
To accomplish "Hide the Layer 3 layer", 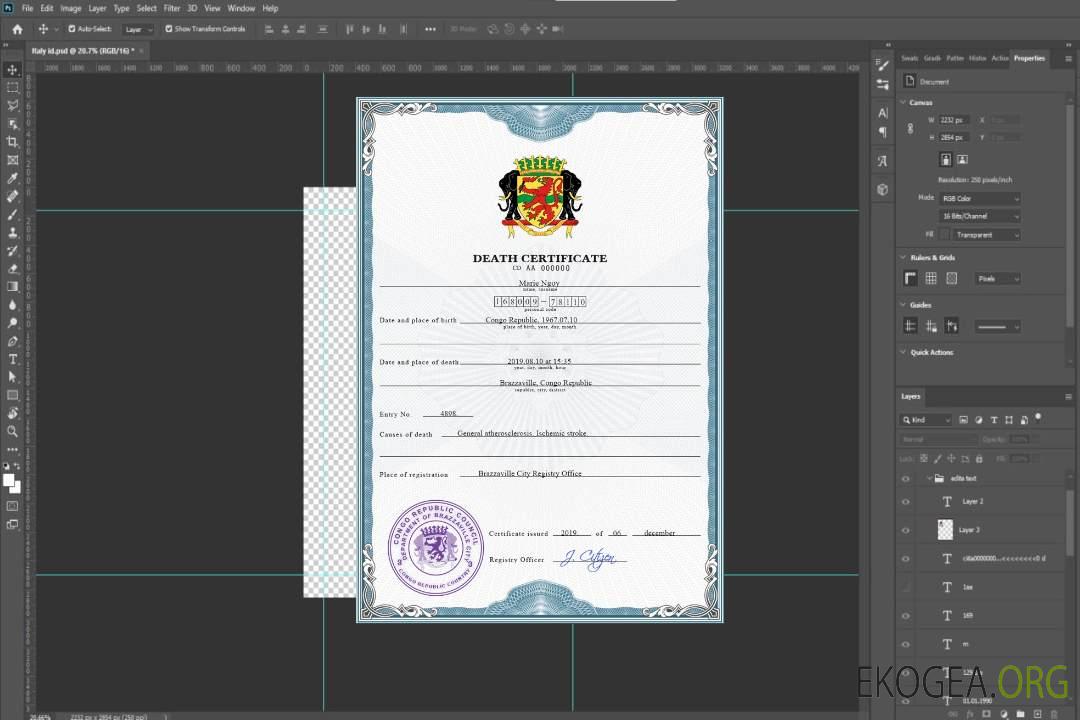I will click(x=906, y=531).
